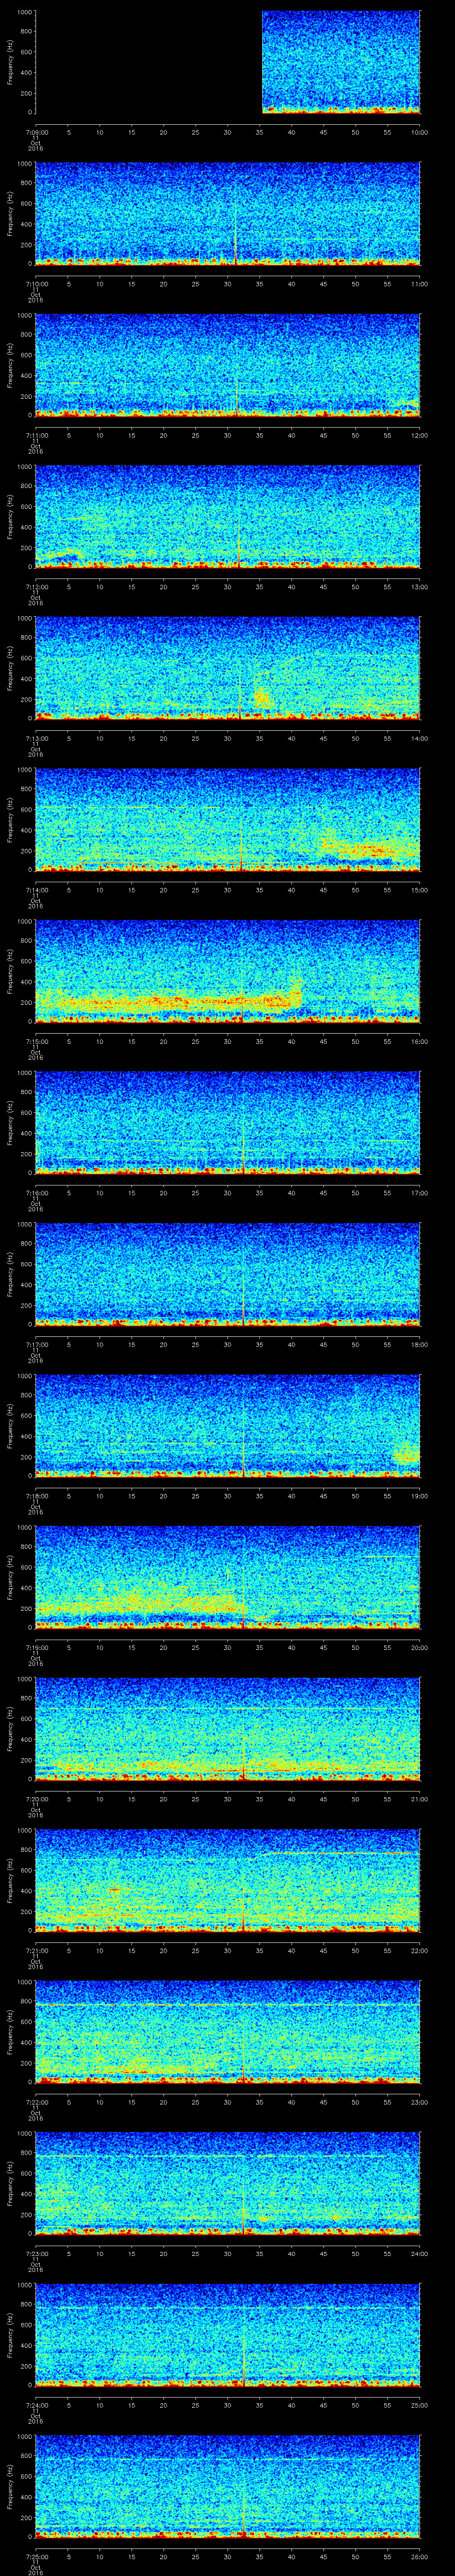
Task: Click the Frequency (Hz) label of the 7:09:00 panel
Action: (10, 62)
